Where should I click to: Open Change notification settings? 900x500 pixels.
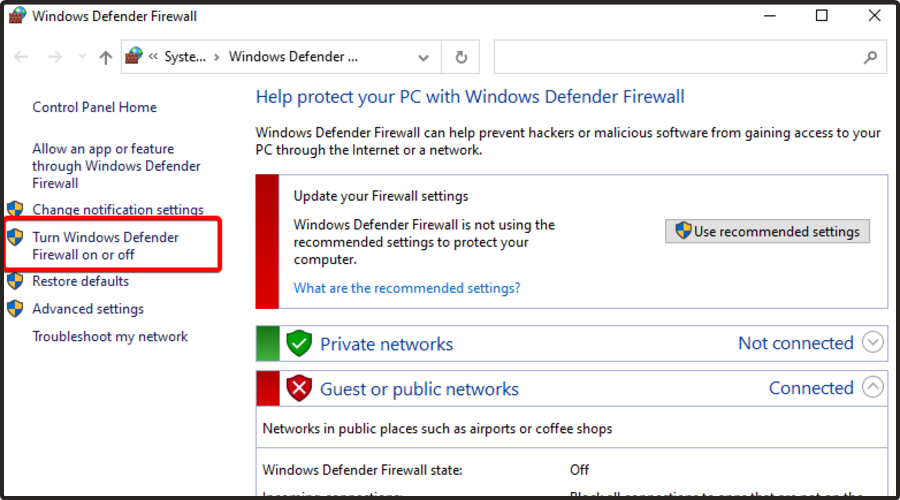117,210
